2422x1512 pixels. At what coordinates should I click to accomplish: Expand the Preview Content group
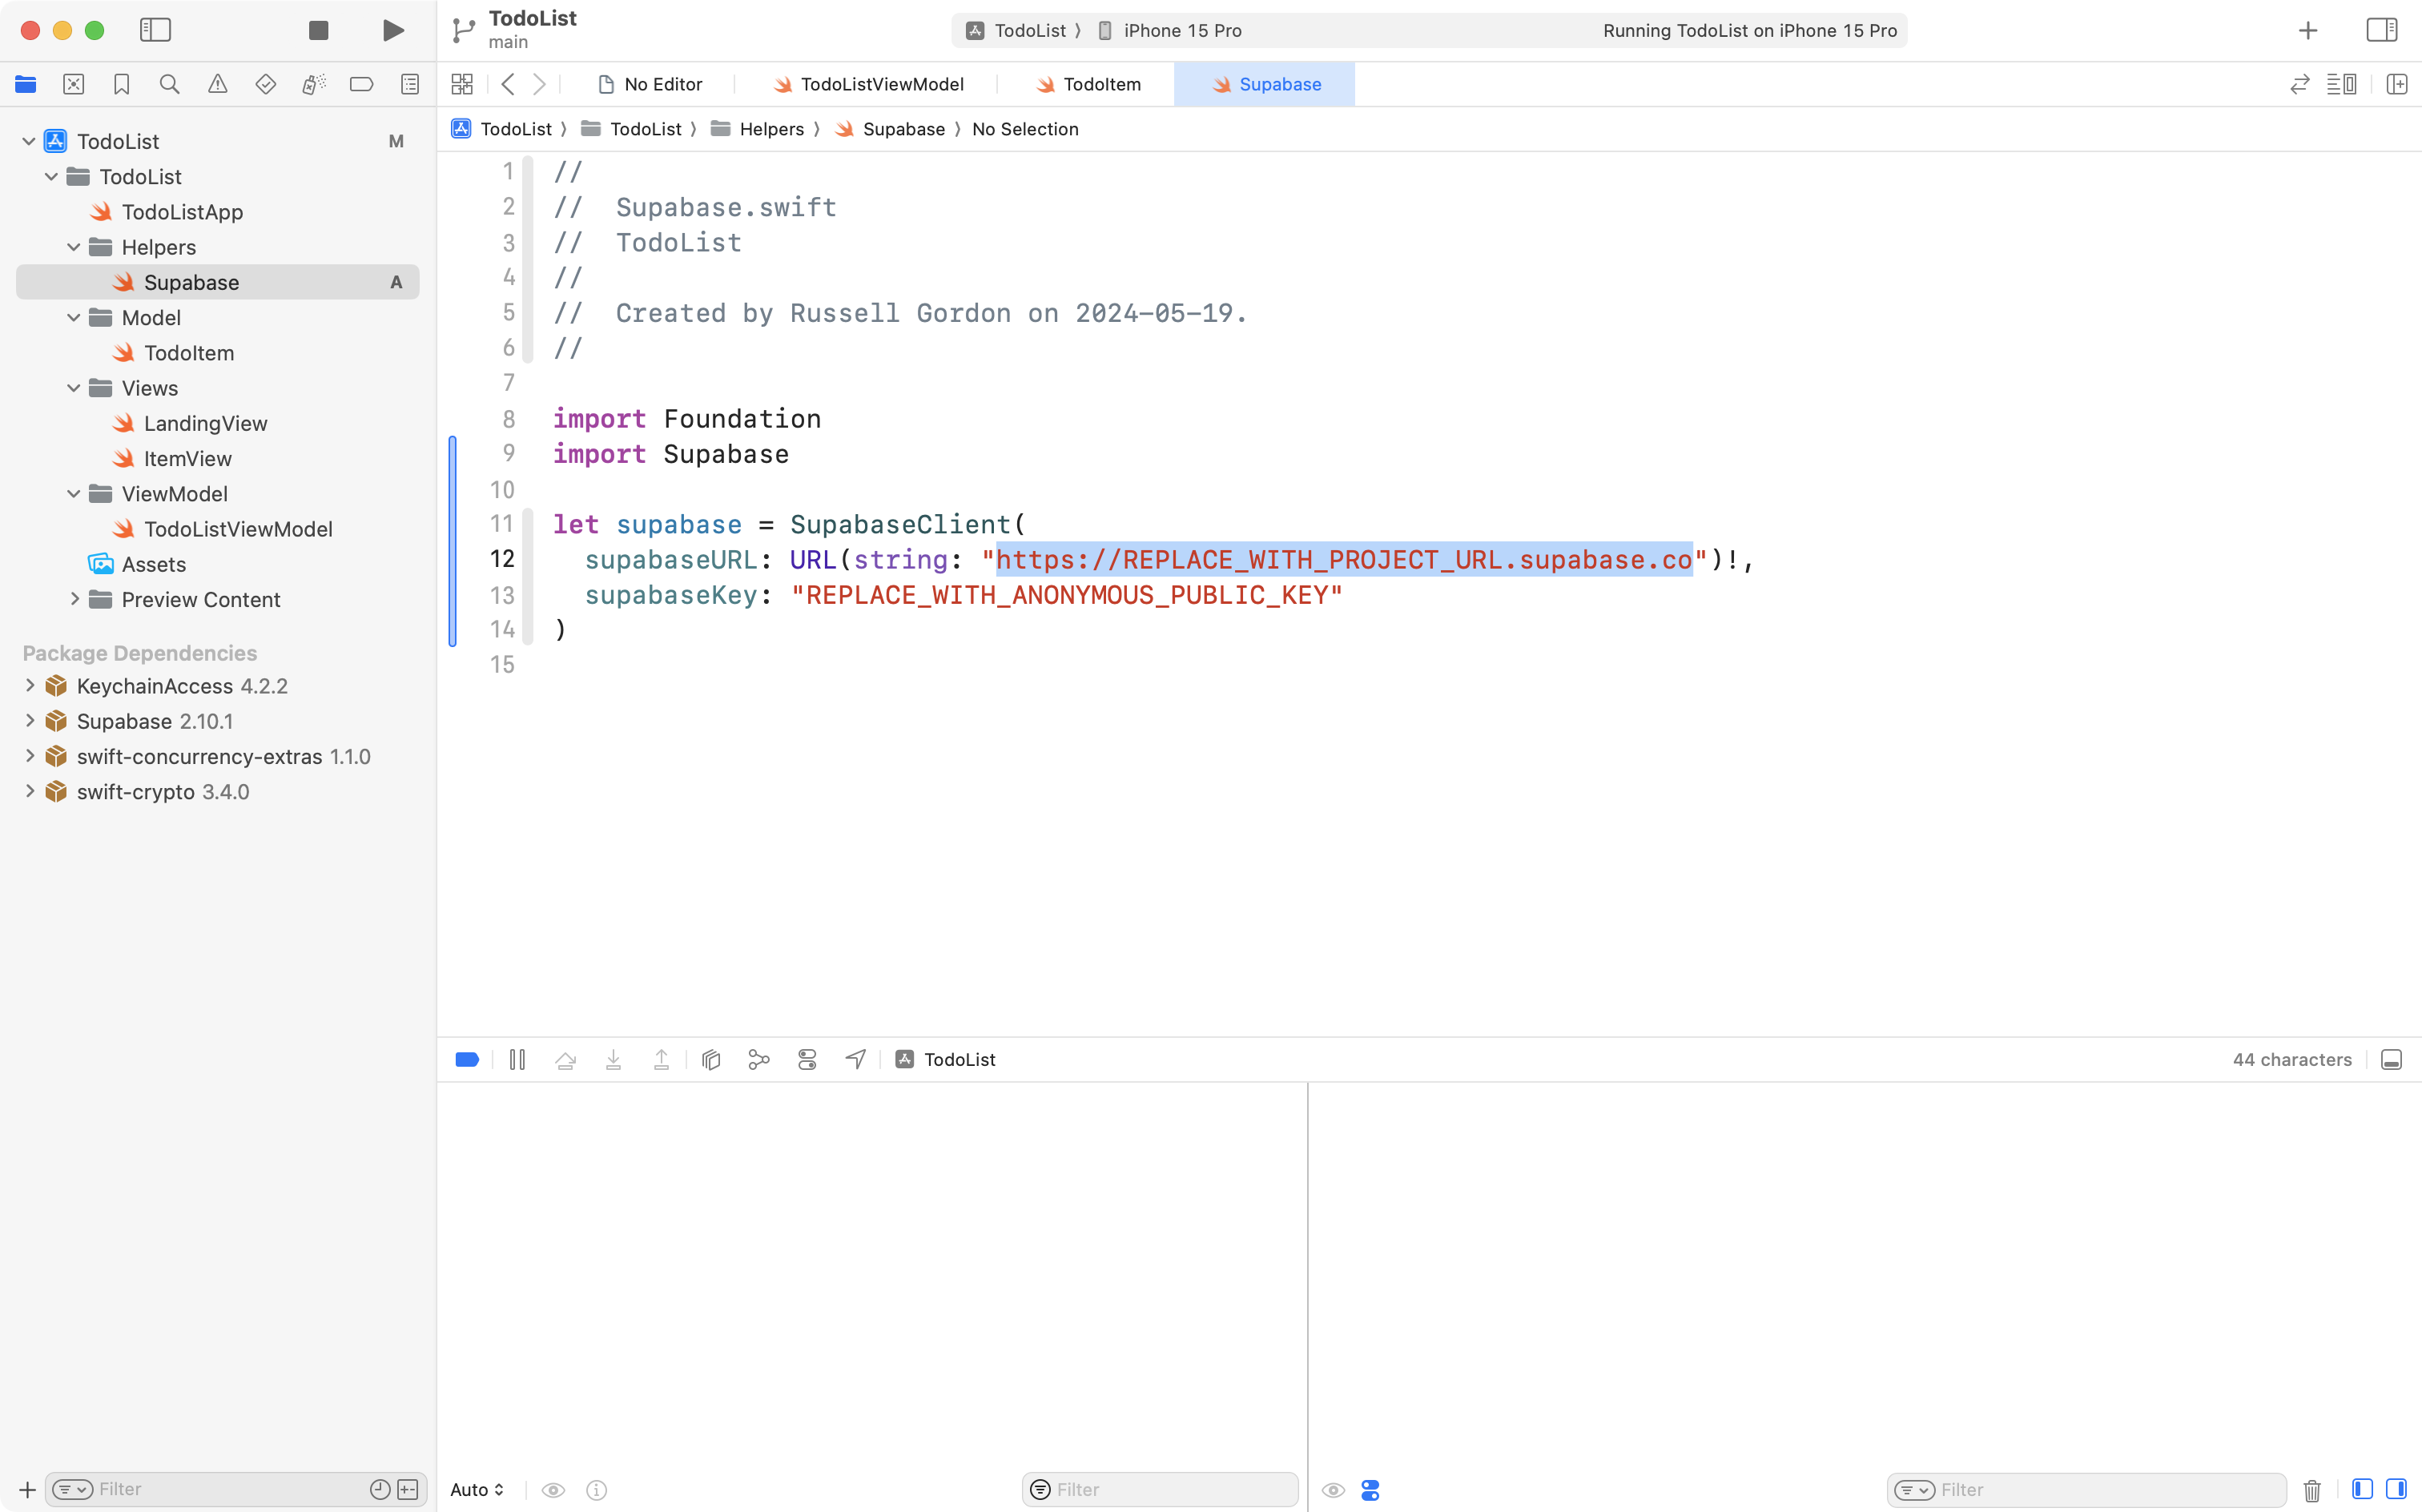[x=75, y=599]
